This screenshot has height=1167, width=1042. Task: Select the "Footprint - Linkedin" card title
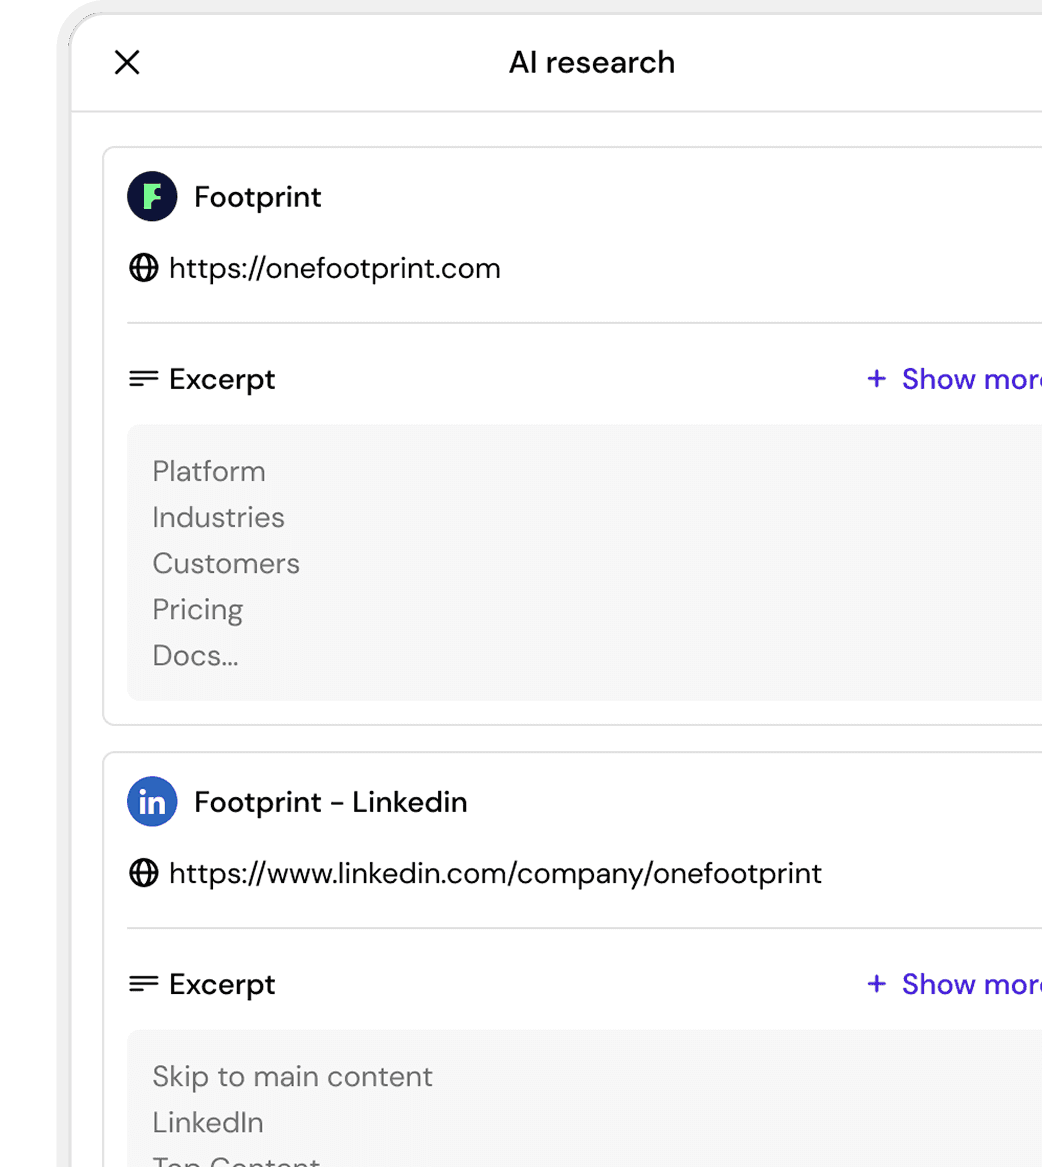[x=330, y=802]
